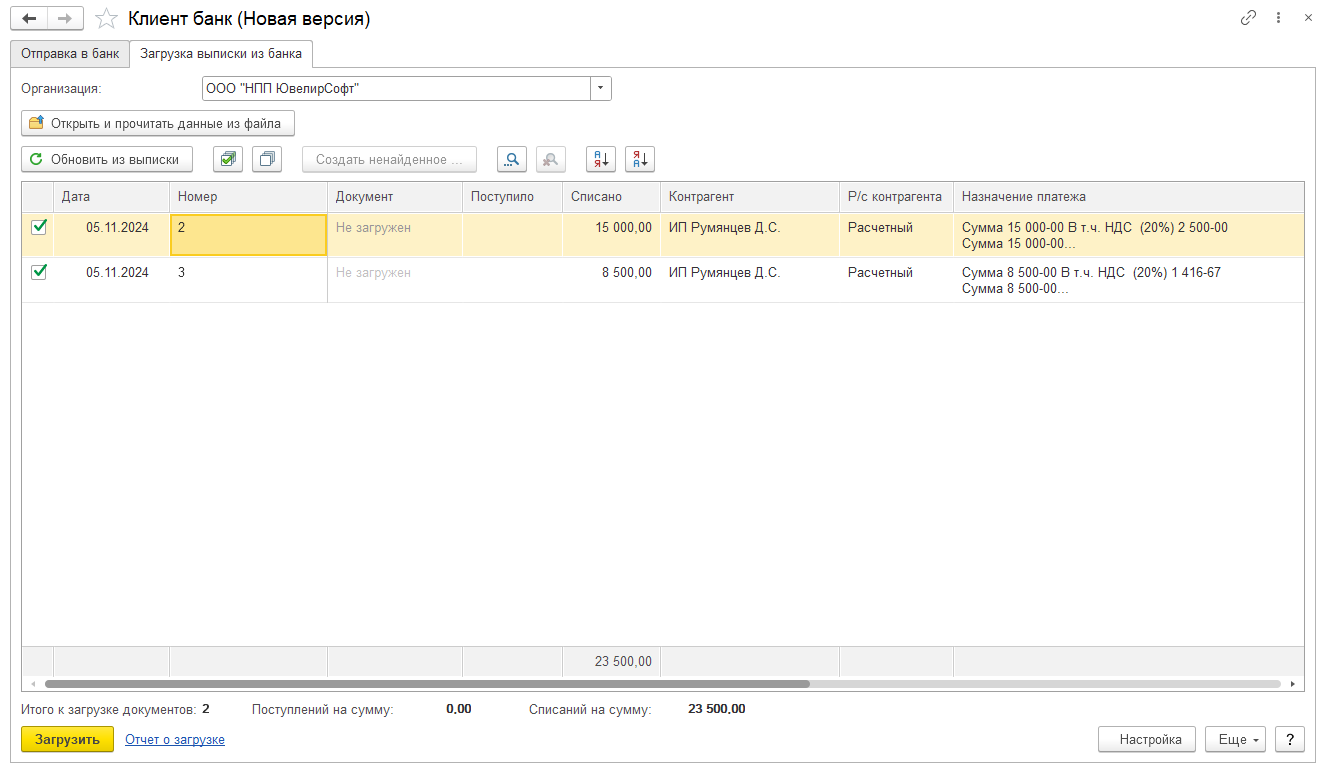Screen dimensions: 1320x768
Task: Select the Загрузка выписки из банка tab
Action: [221, 54]
